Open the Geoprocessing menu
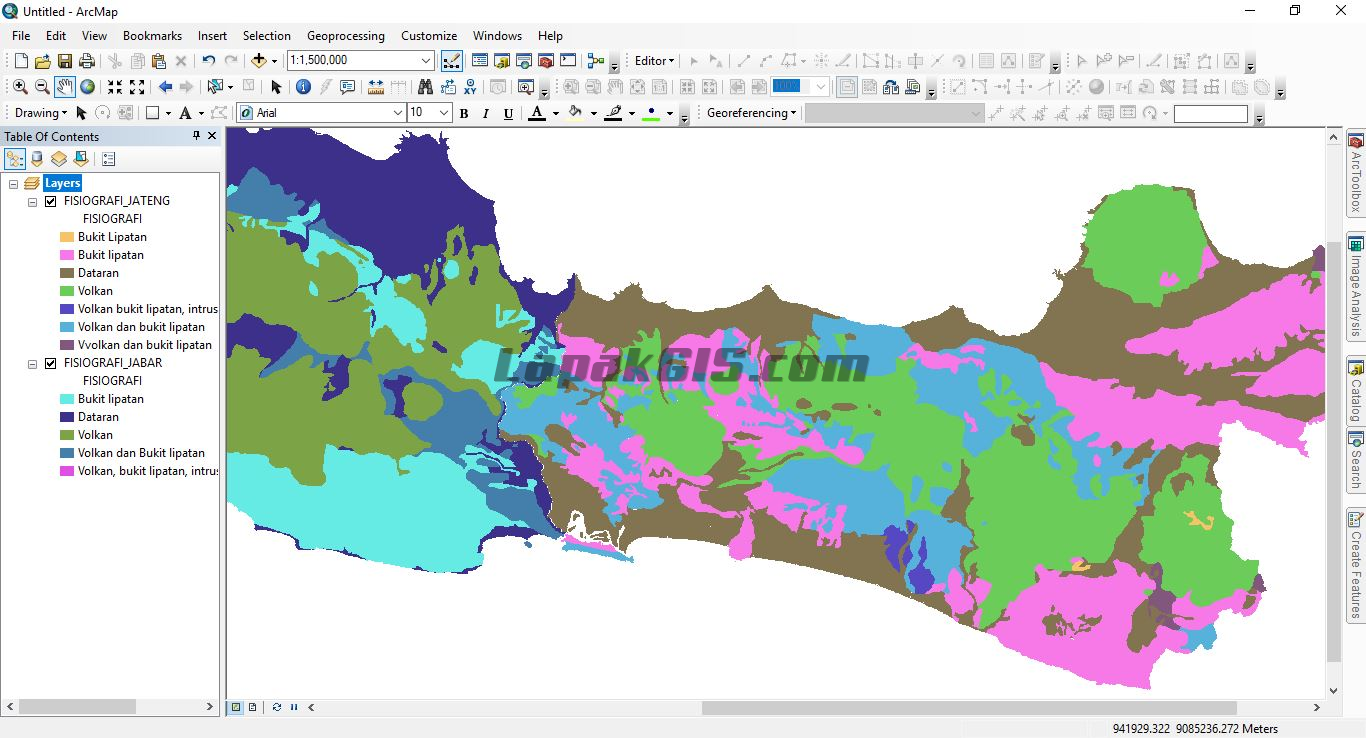This screenshot has height=738, width=1366. [x=345, y=35]
